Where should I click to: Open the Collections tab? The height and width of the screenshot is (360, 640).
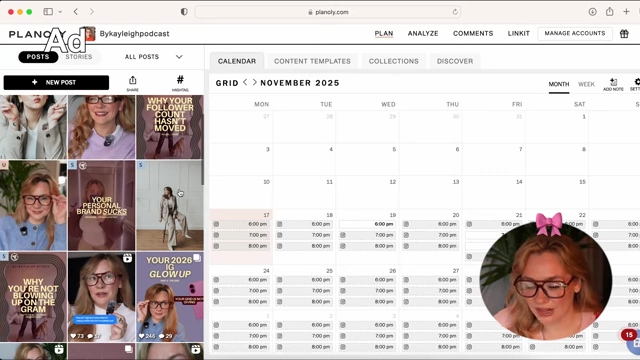coord(393,61)
